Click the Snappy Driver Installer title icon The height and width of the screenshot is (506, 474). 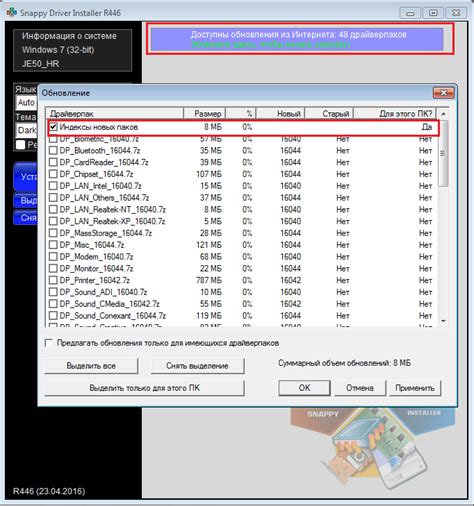pos(12,12)
